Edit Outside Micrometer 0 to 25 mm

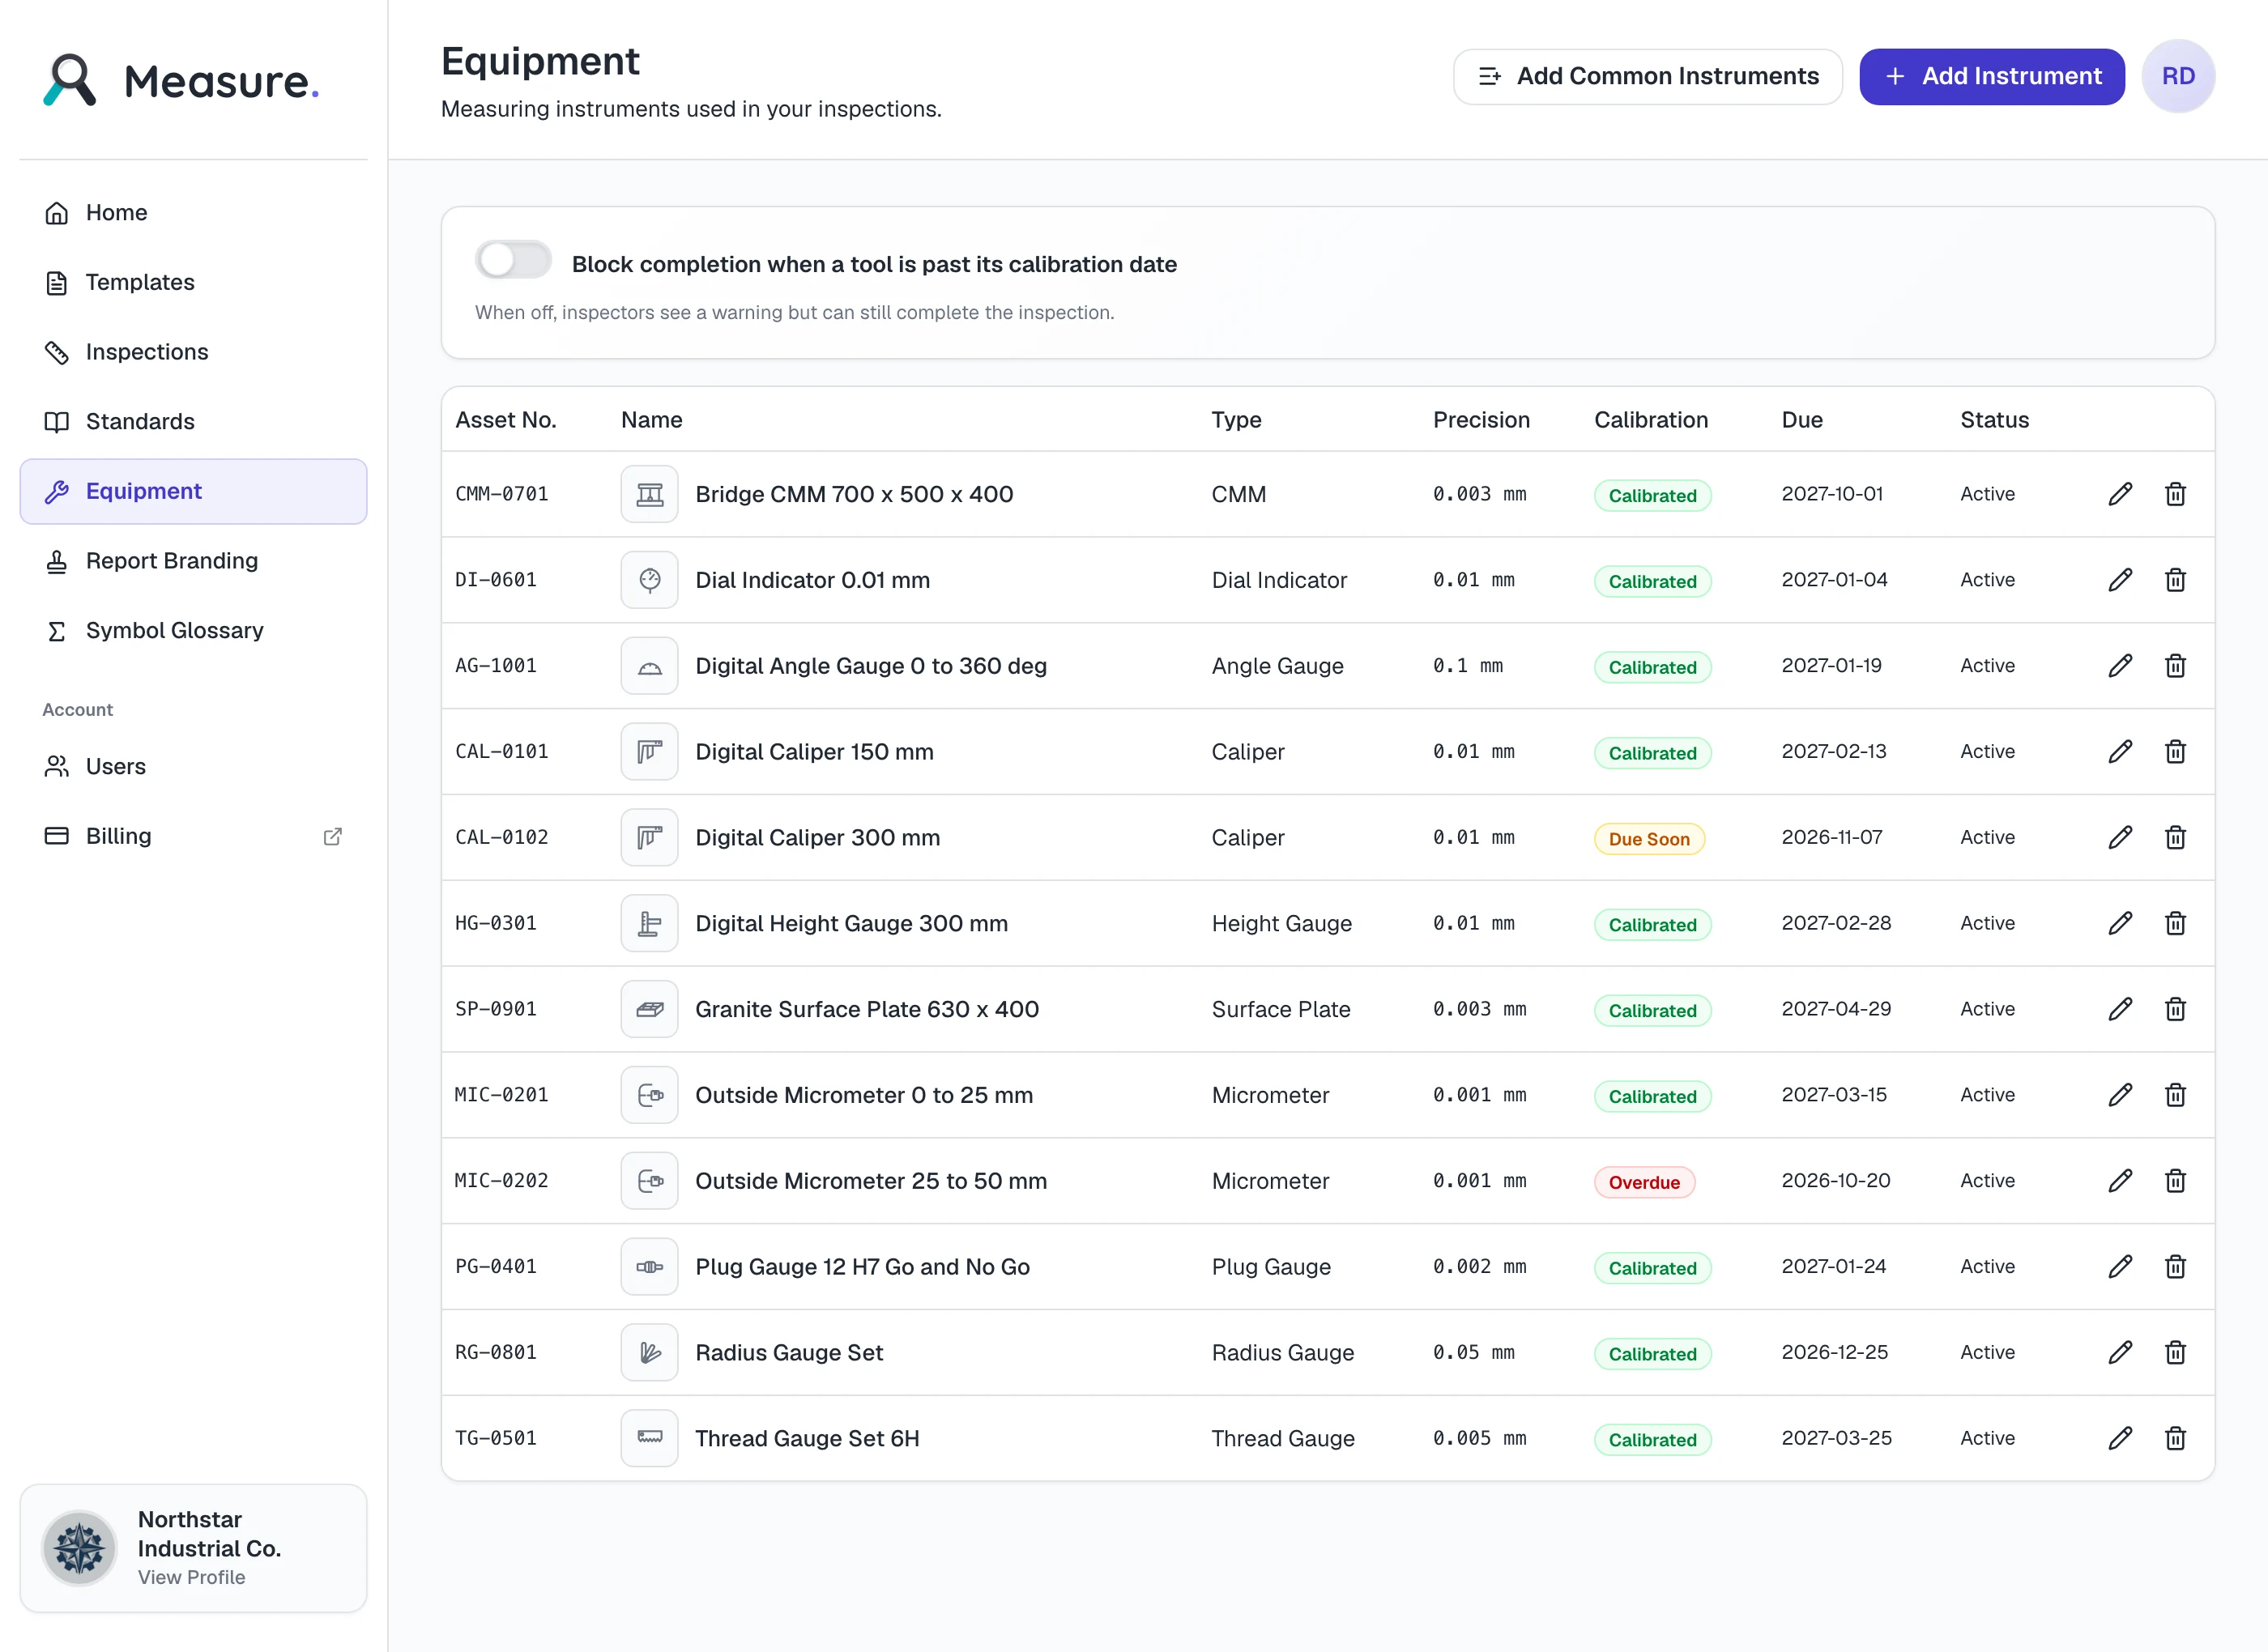click(2120, 1095)
